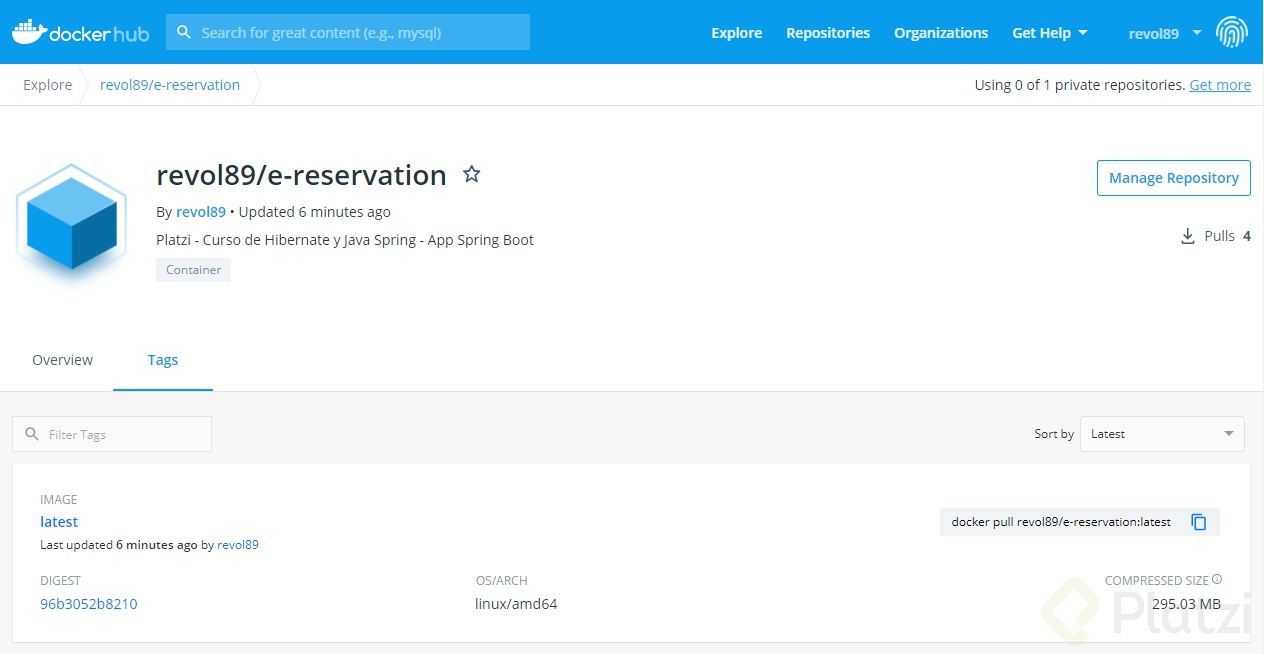Toggle the Container label filter
Screen dimensions: 1264x654
[x=193, y=270]
